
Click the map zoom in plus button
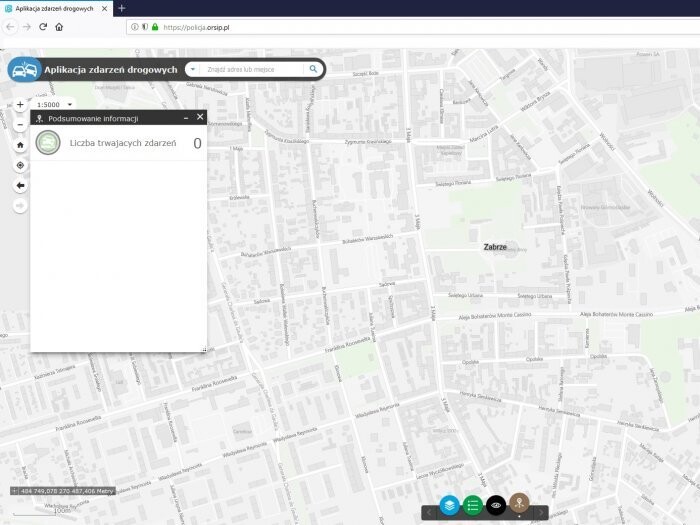[20, 104]
